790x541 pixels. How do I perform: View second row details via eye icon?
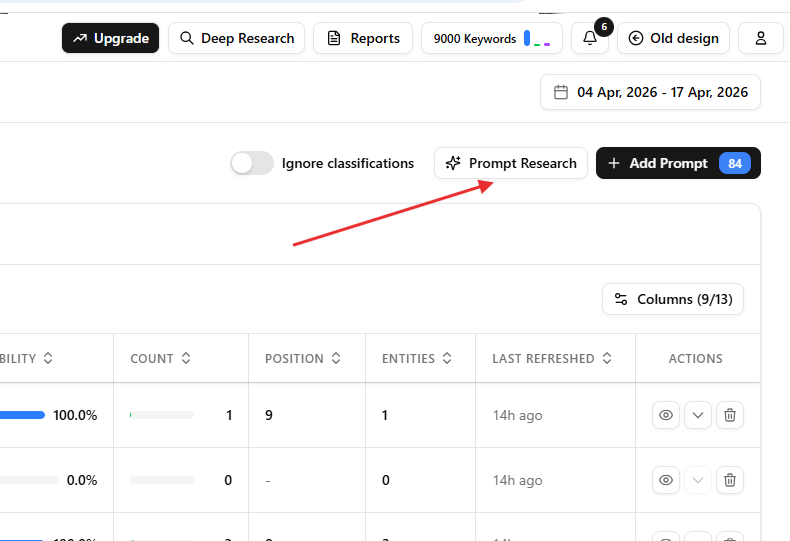coord(666,480)
